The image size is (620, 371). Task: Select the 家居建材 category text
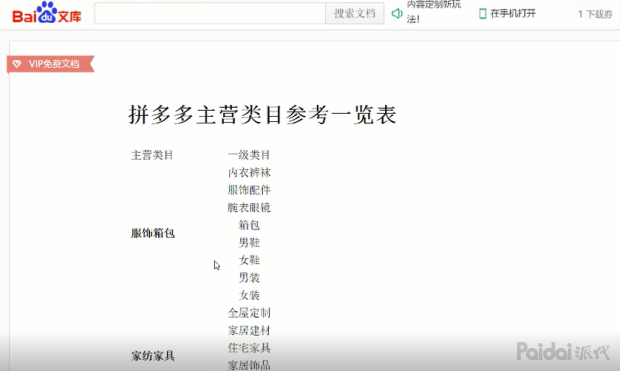pos(249,330)
